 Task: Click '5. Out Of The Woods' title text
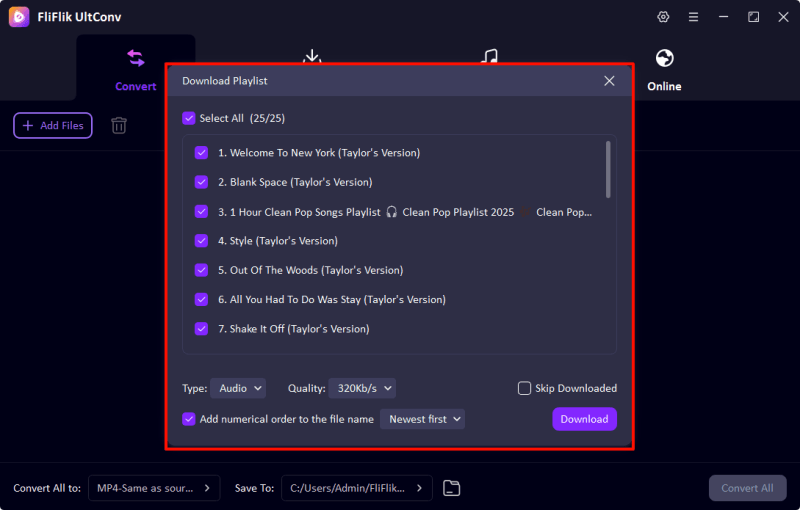click(310, 270)
